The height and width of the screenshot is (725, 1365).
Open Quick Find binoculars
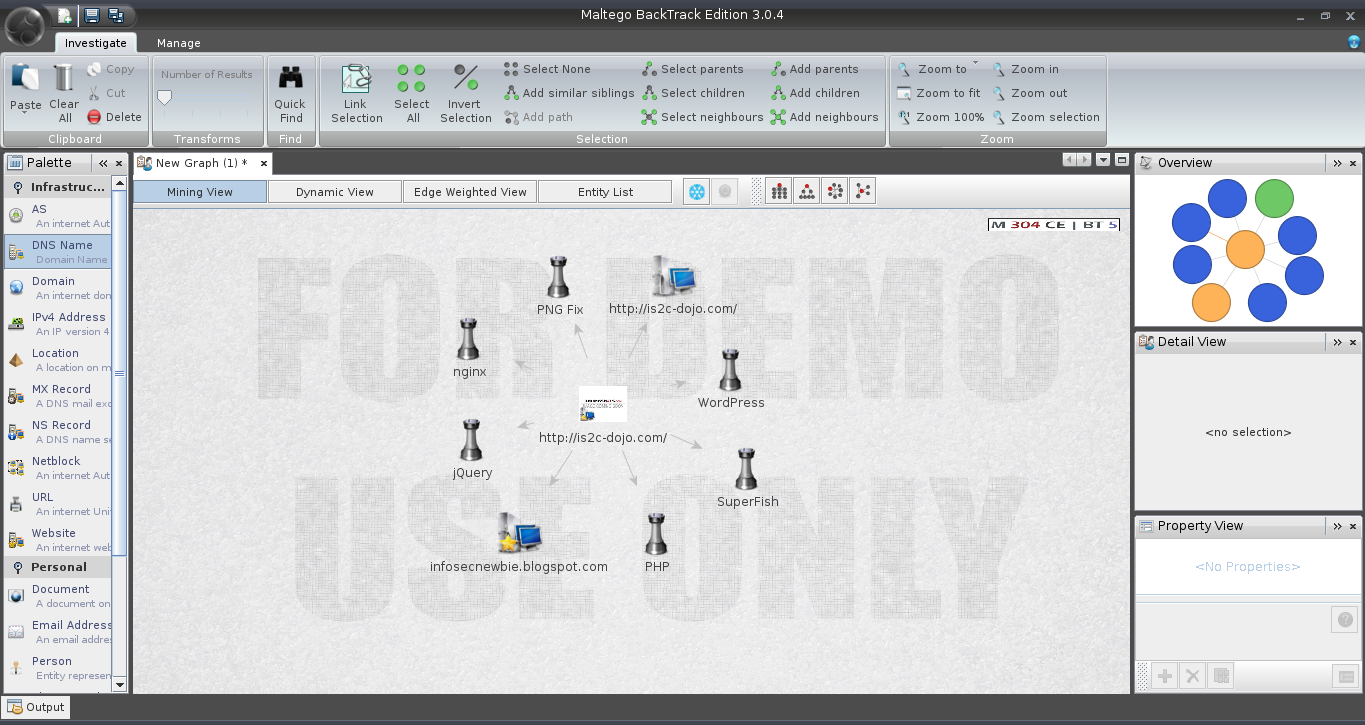290,93
